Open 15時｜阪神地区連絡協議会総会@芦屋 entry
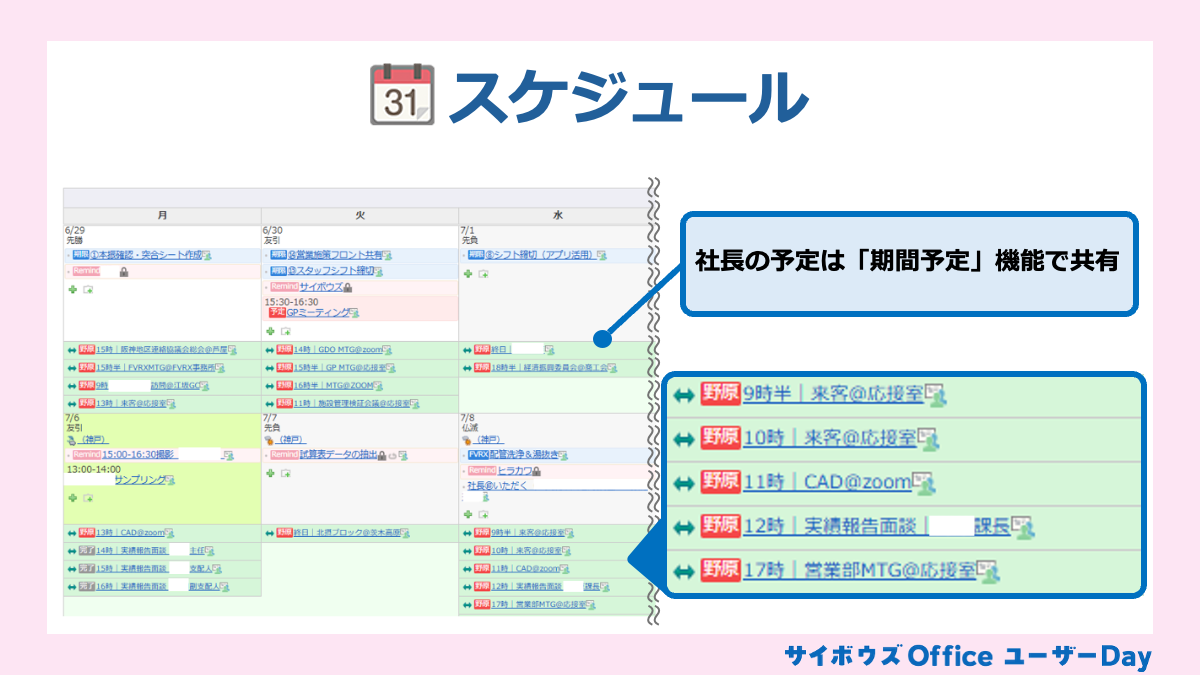This screenshot has width=1200, height=675. point(162,350)
